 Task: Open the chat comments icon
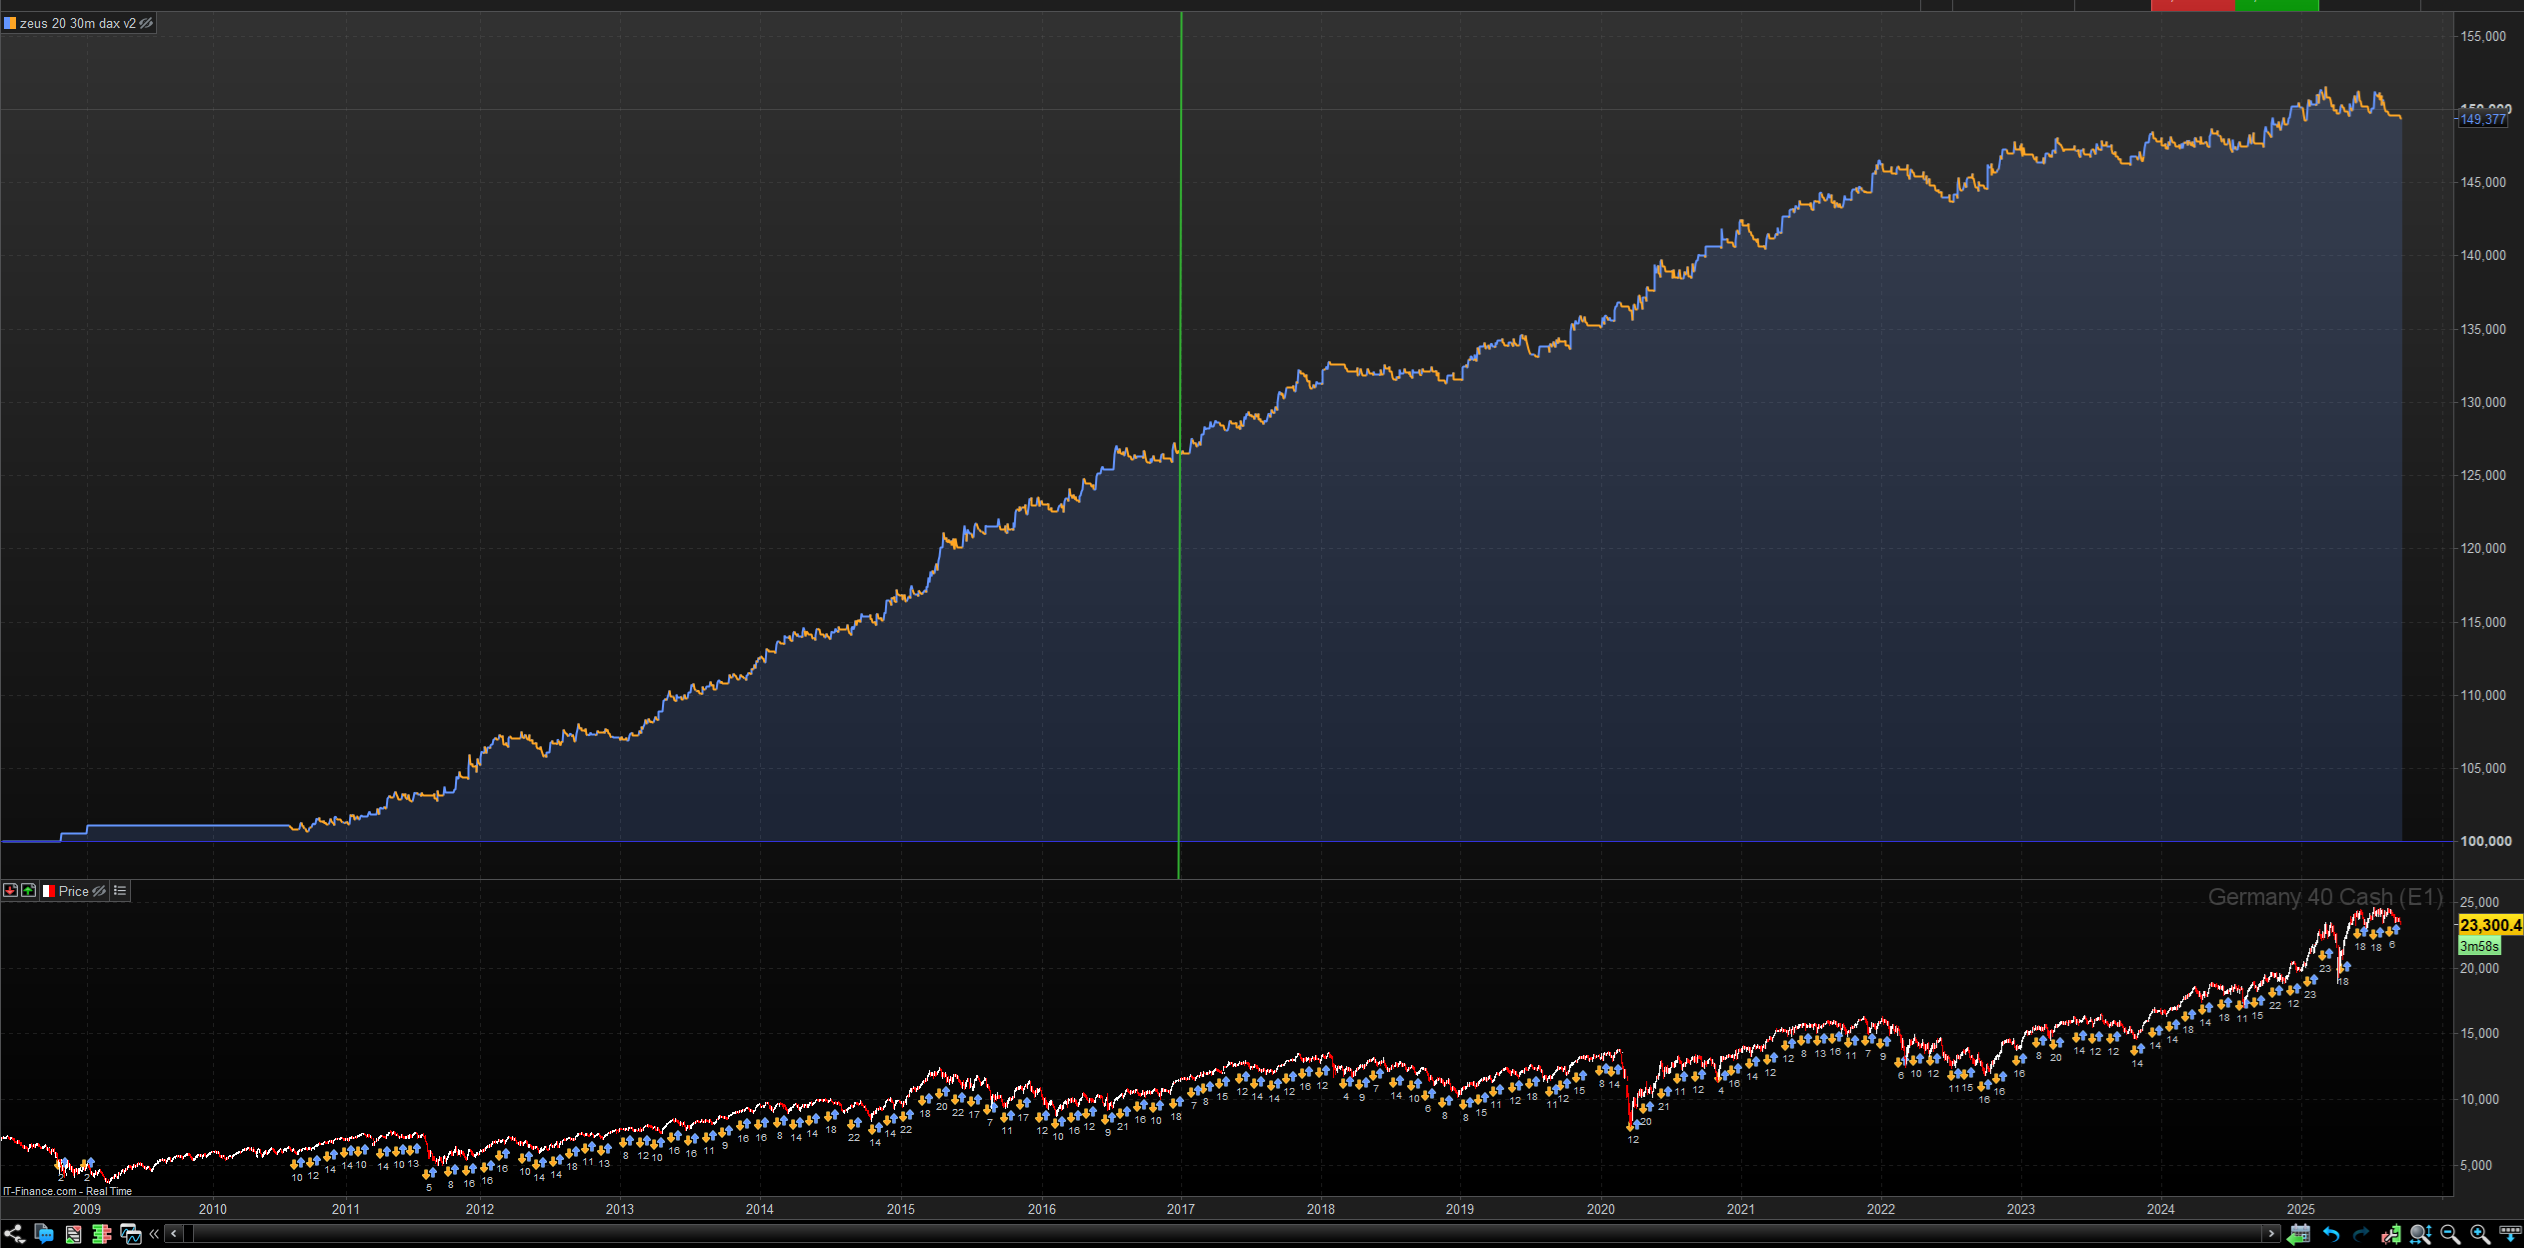[44, 1234]
